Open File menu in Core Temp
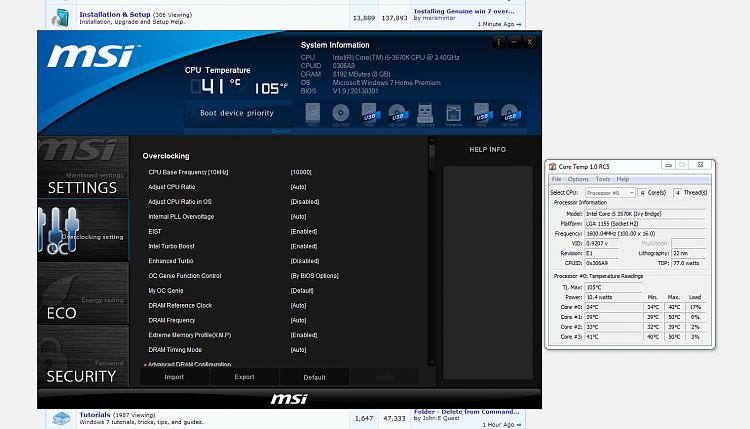The width and height of the screenshot is (750, 429). coord(556,179)
